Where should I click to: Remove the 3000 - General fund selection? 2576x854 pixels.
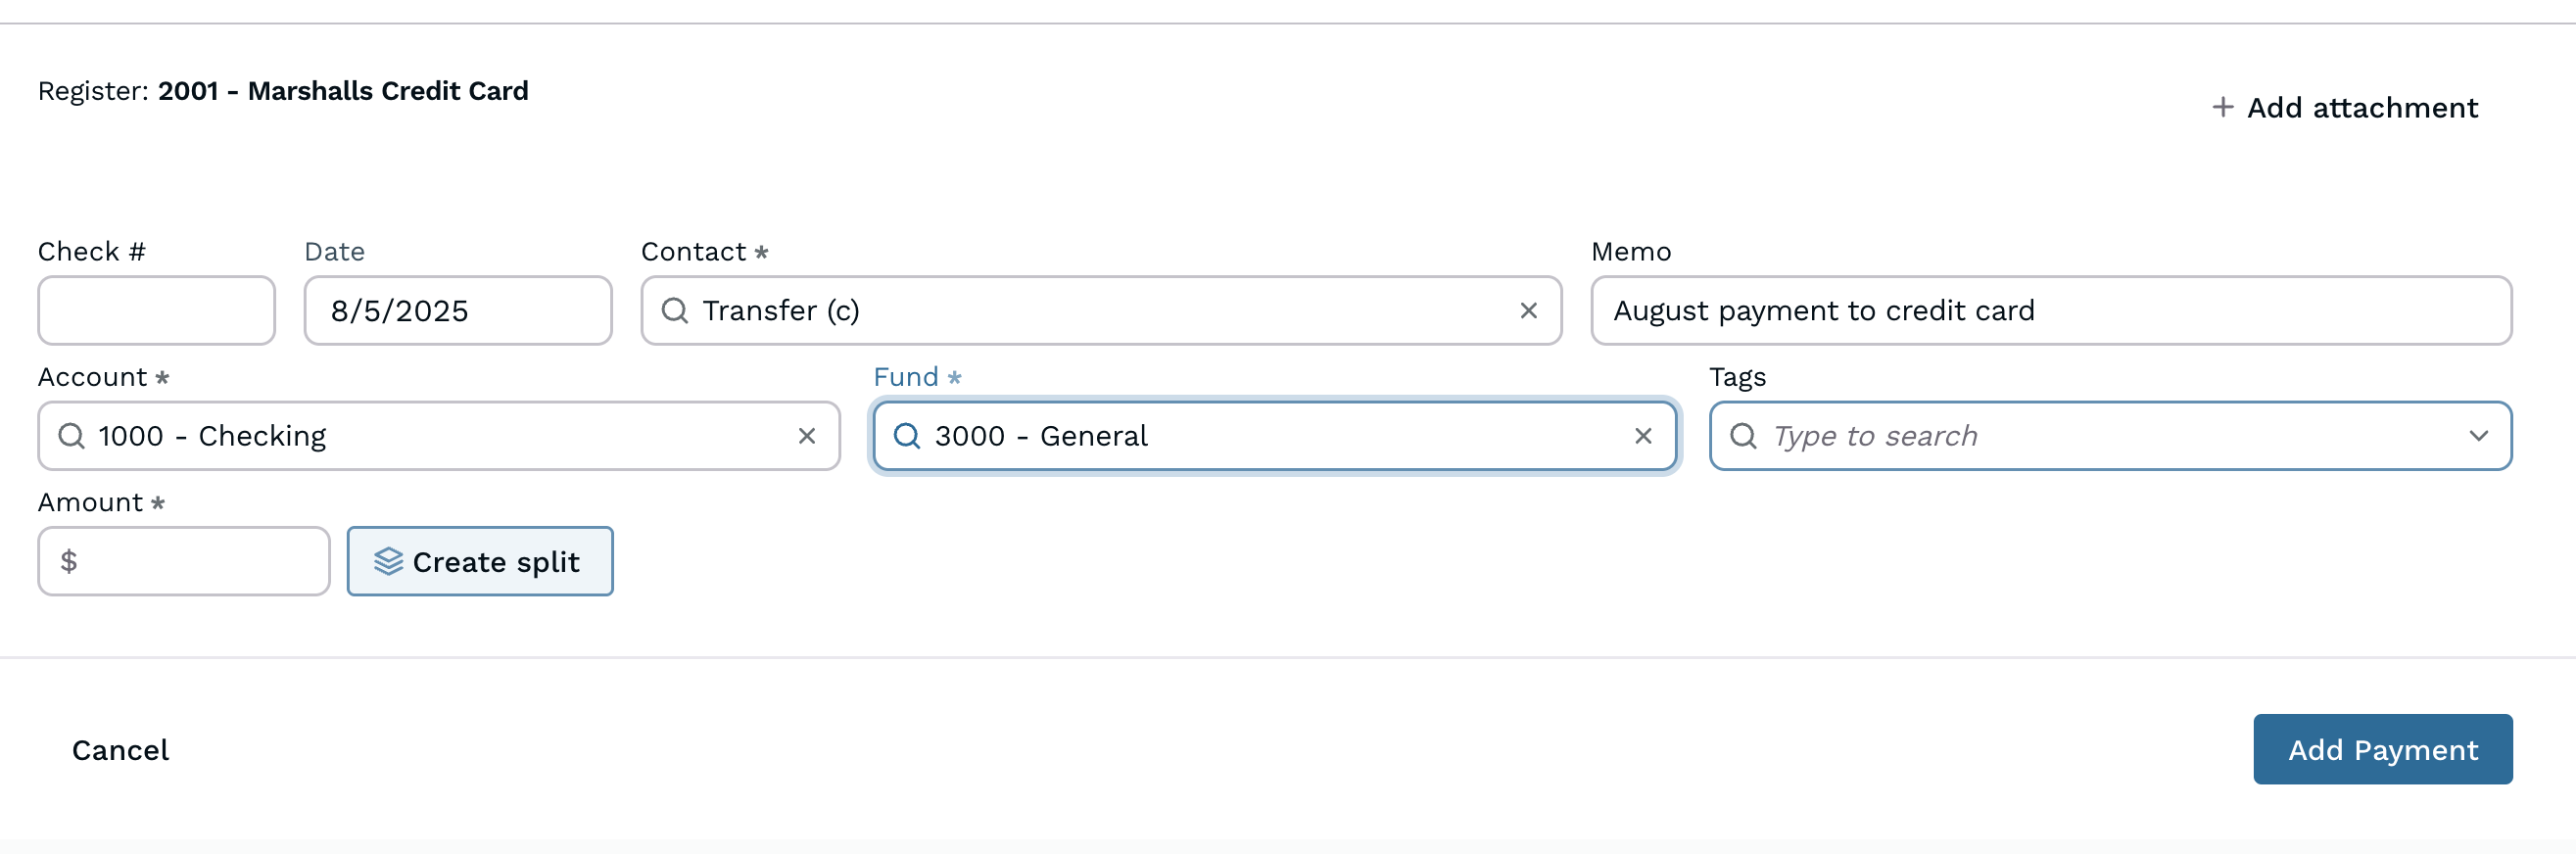click(1642, 436)
